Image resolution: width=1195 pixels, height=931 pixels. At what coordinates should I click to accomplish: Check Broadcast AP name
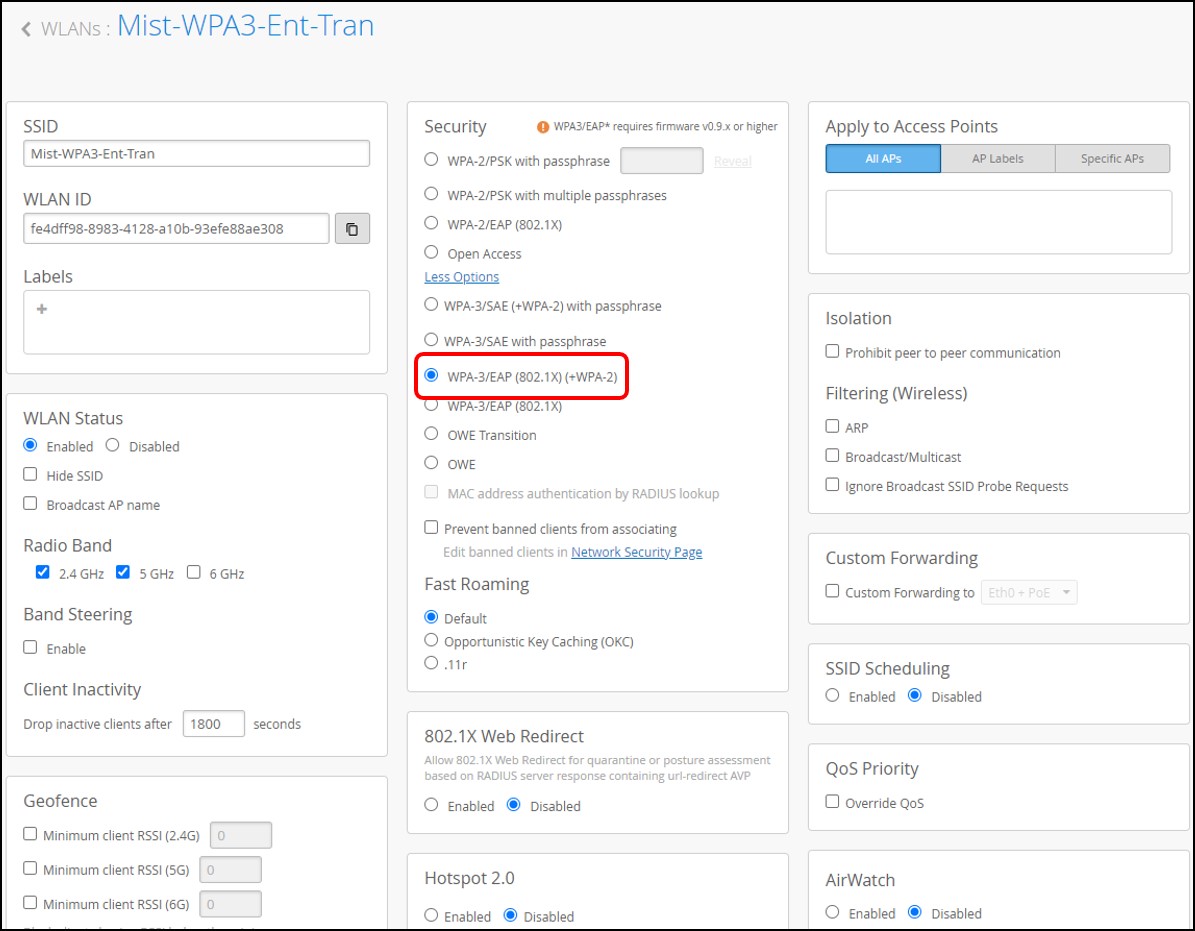30,503
